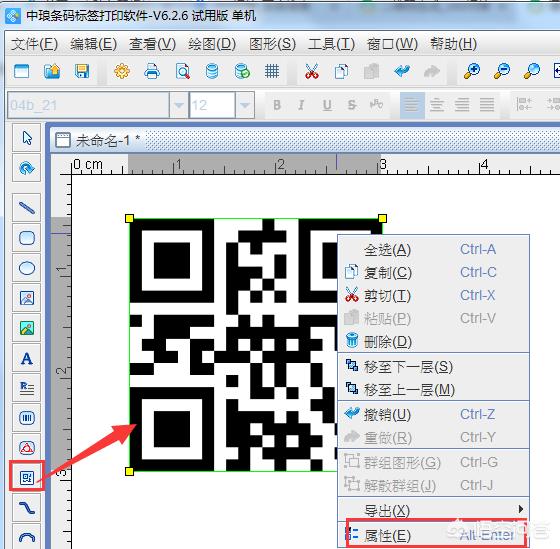
Task: Select the curve line tool
Action: 27,508
